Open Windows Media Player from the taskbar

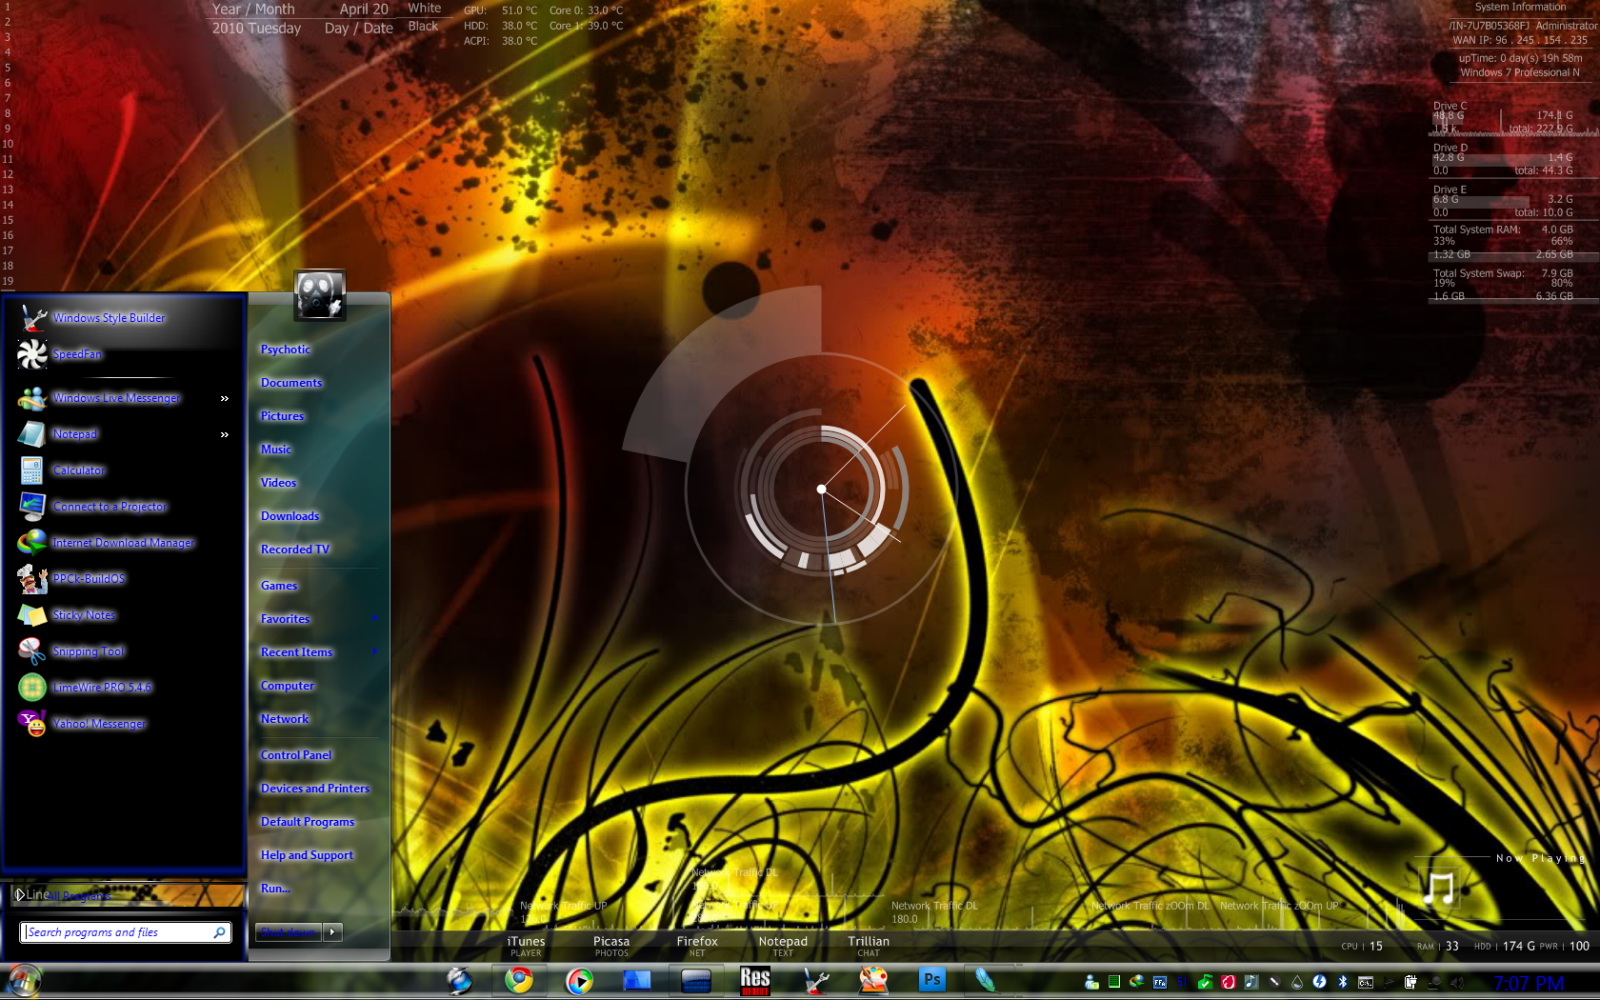point(582,981)
